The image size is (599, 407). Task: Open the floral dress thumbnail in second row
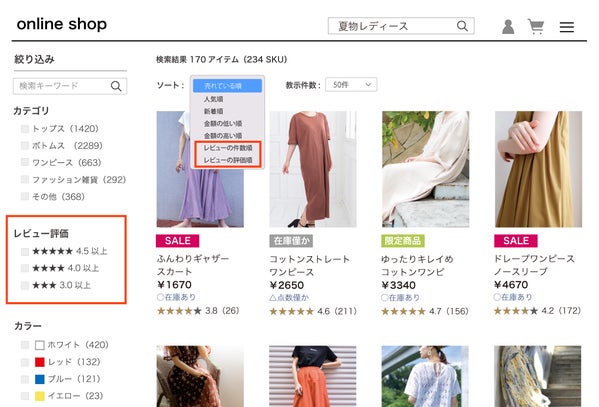click(200, 376)
